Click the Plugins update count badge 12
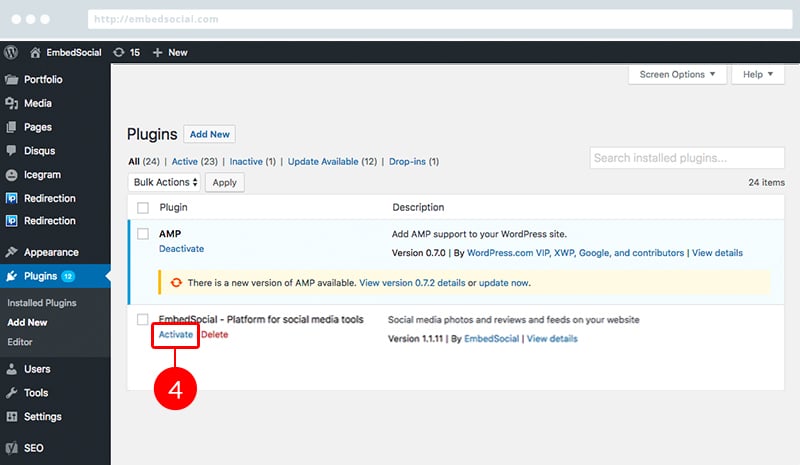The image size is (800, 465). (x=68, y=276)
